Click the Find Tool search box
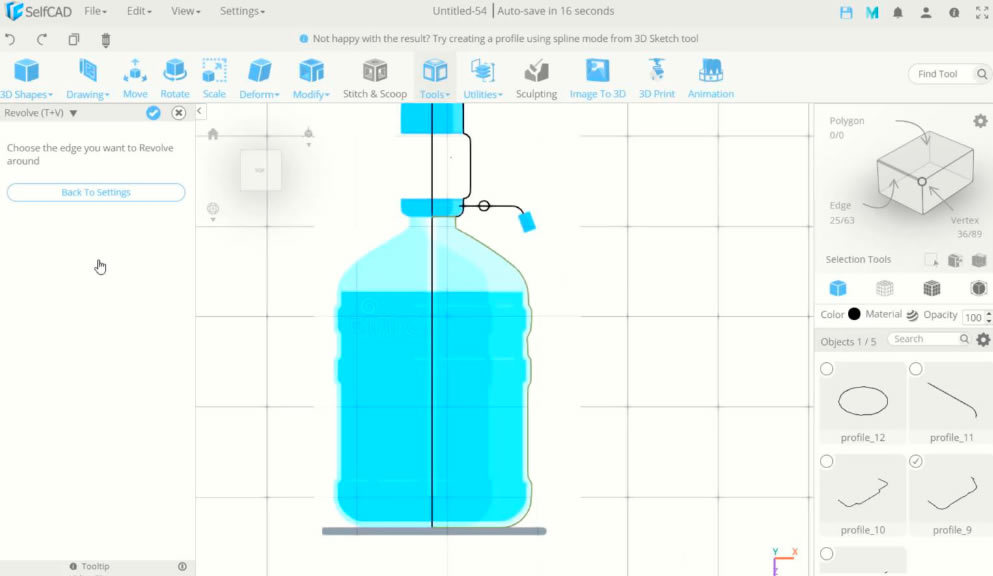Image resolution: width=993 pixels, height=576 pixels. point(948,74)
